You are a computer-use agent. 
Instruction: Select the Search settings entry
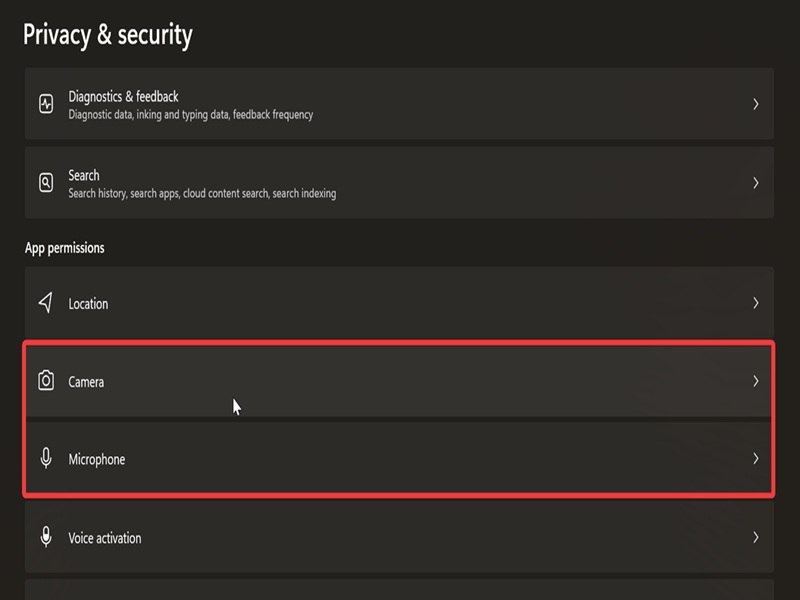click(x=399, y=183)
